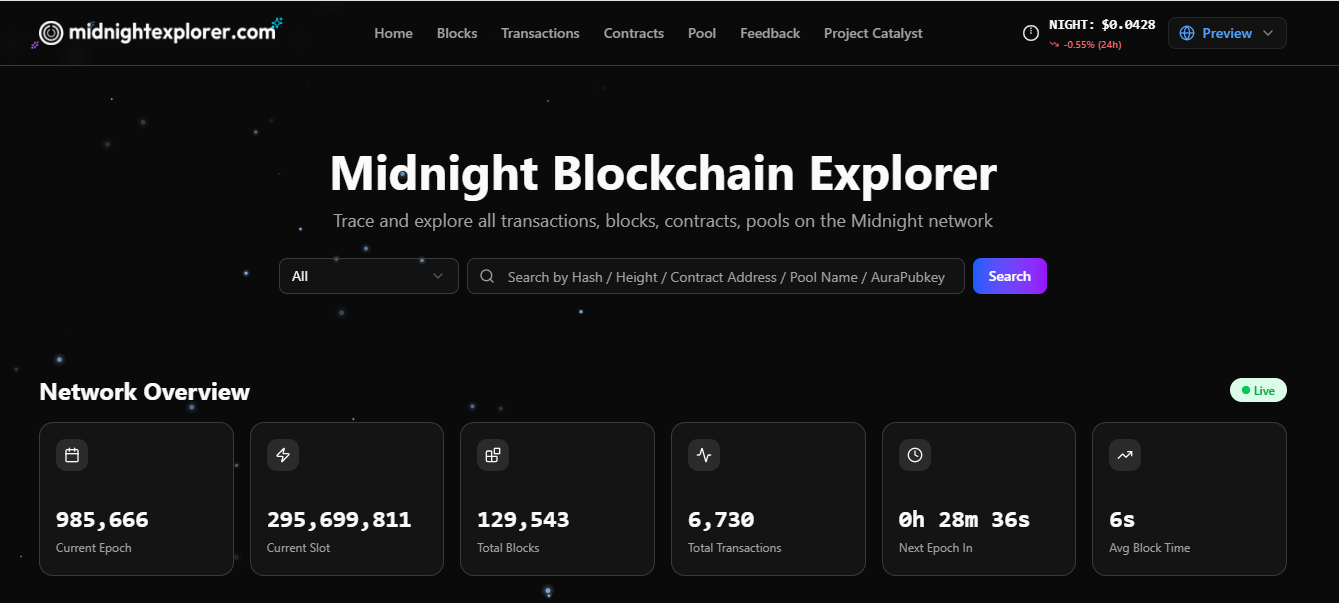This screenshot has width=1339, height=603.
Task: Click the Current Slot label
Action: (x=299, y=548)
